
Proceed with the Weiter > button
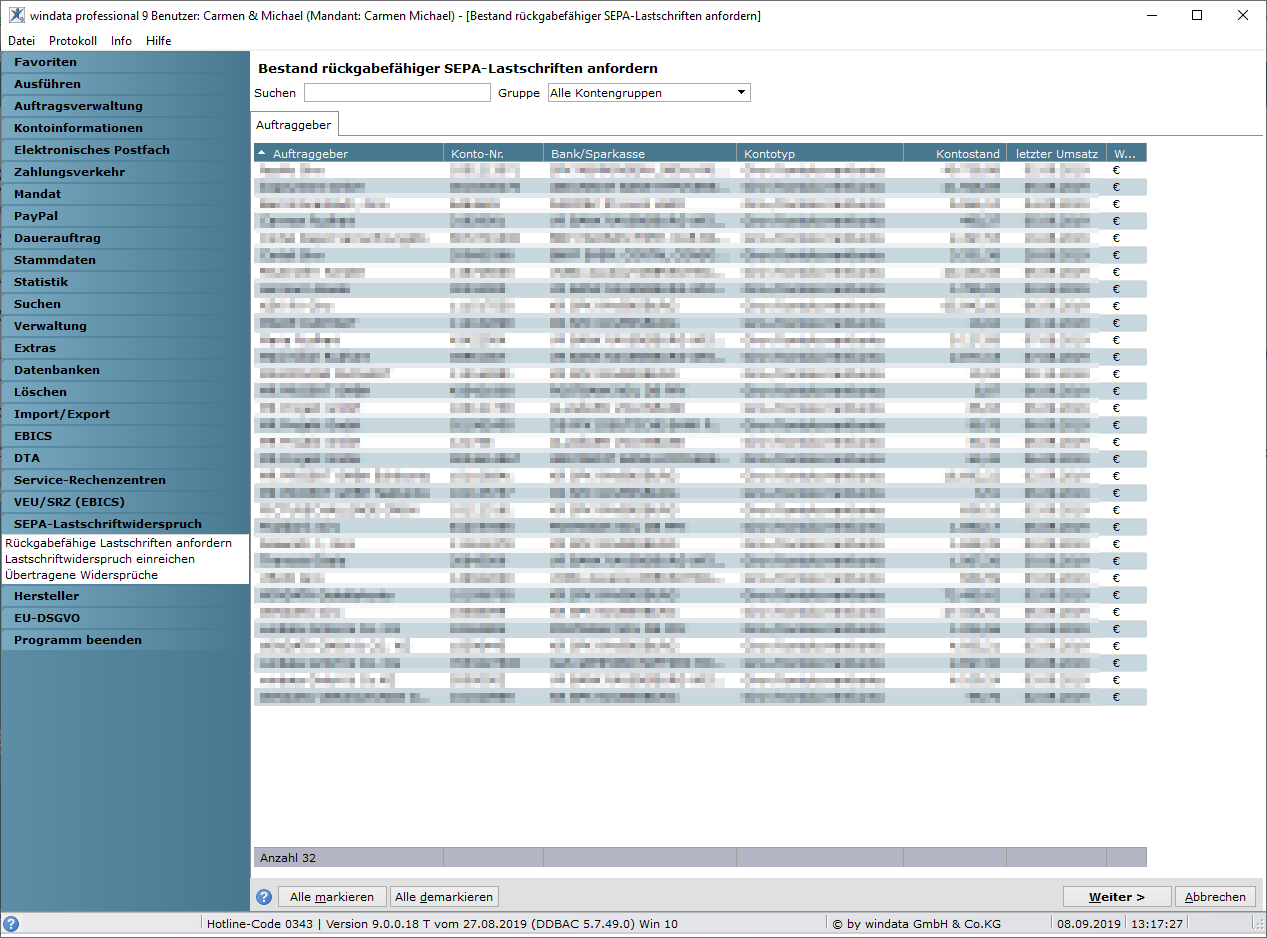click(x=1116, y=897)
